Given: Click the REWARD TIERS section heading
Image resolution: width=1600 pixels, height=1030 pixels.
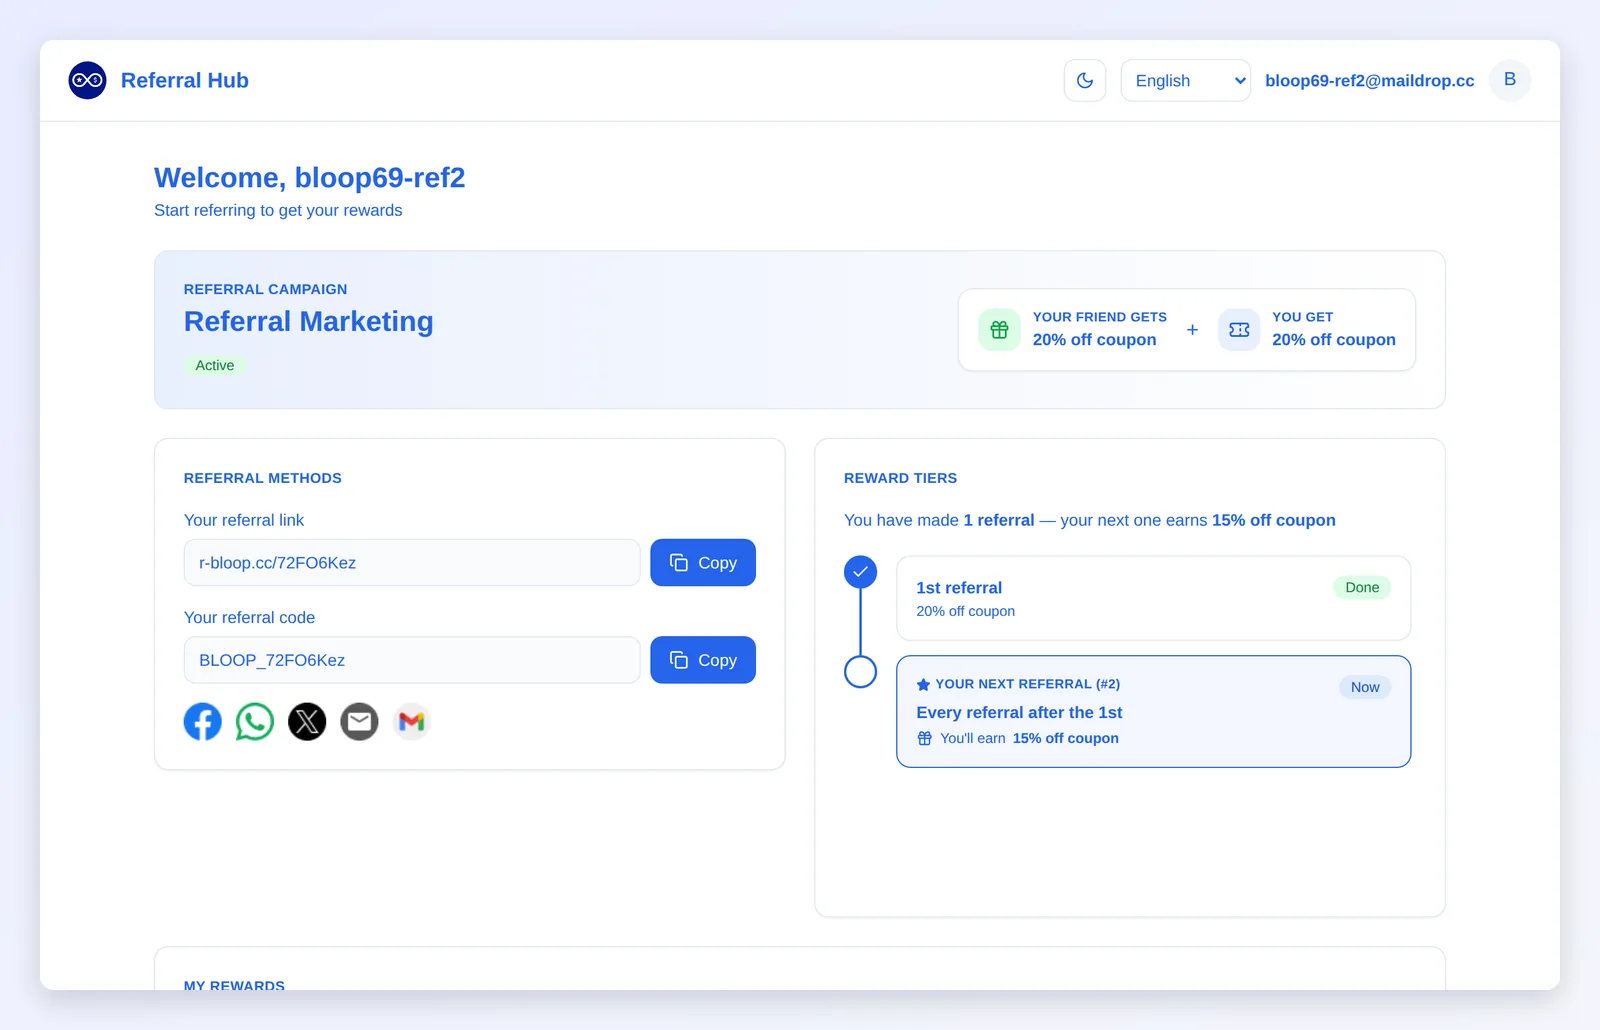Looking at the screenshot, I should point(900,478).
